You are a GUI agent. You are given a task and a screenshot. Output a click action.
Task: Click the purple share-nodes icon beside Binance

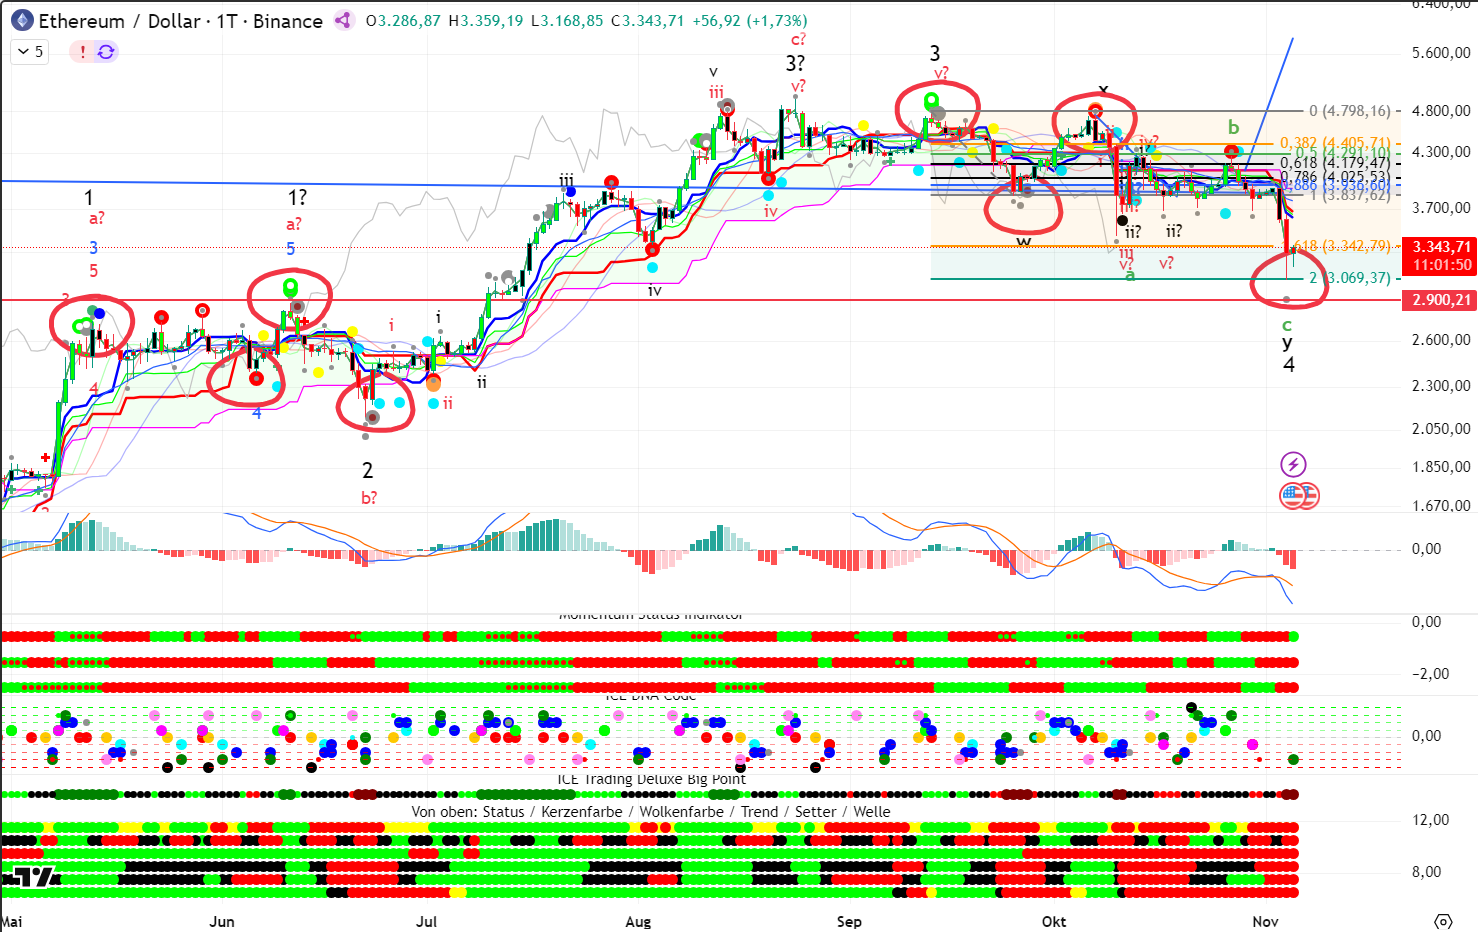(343, 21)
